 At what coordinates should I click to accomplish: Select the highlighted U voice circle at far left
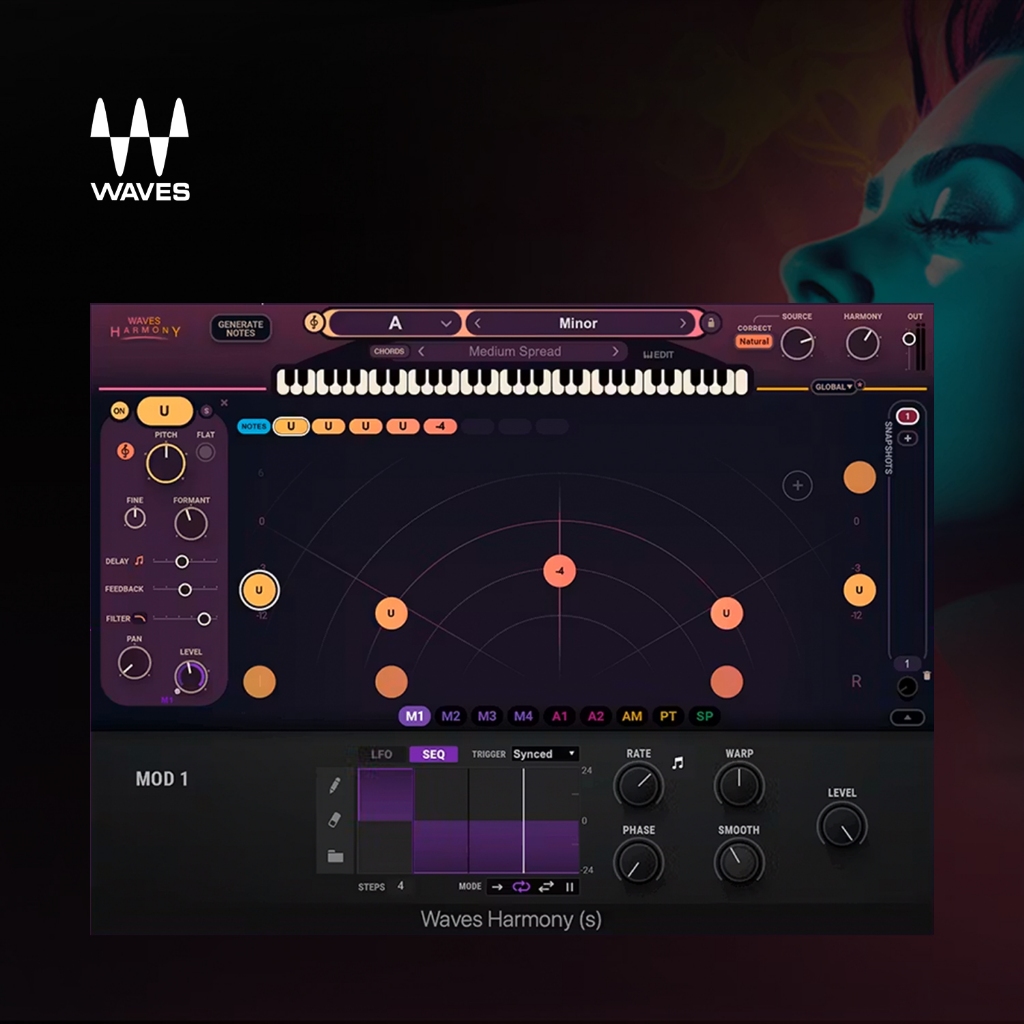click(259, 590)
